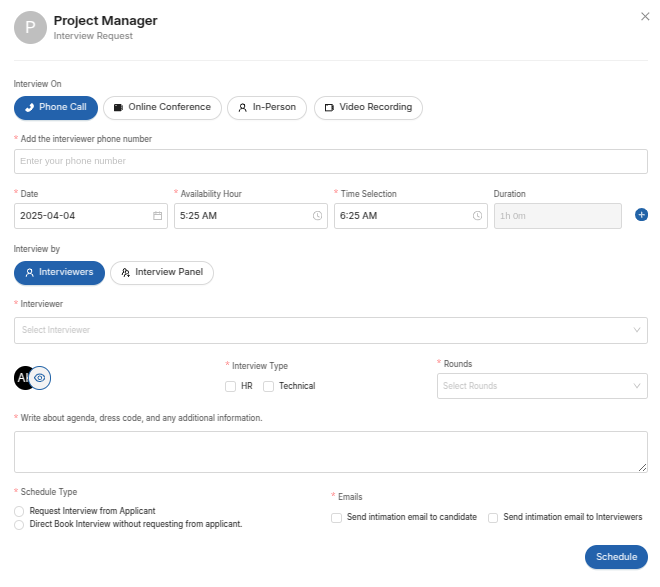
Task: Switch to Online Conference interview mode
Action: pos(162,107)
